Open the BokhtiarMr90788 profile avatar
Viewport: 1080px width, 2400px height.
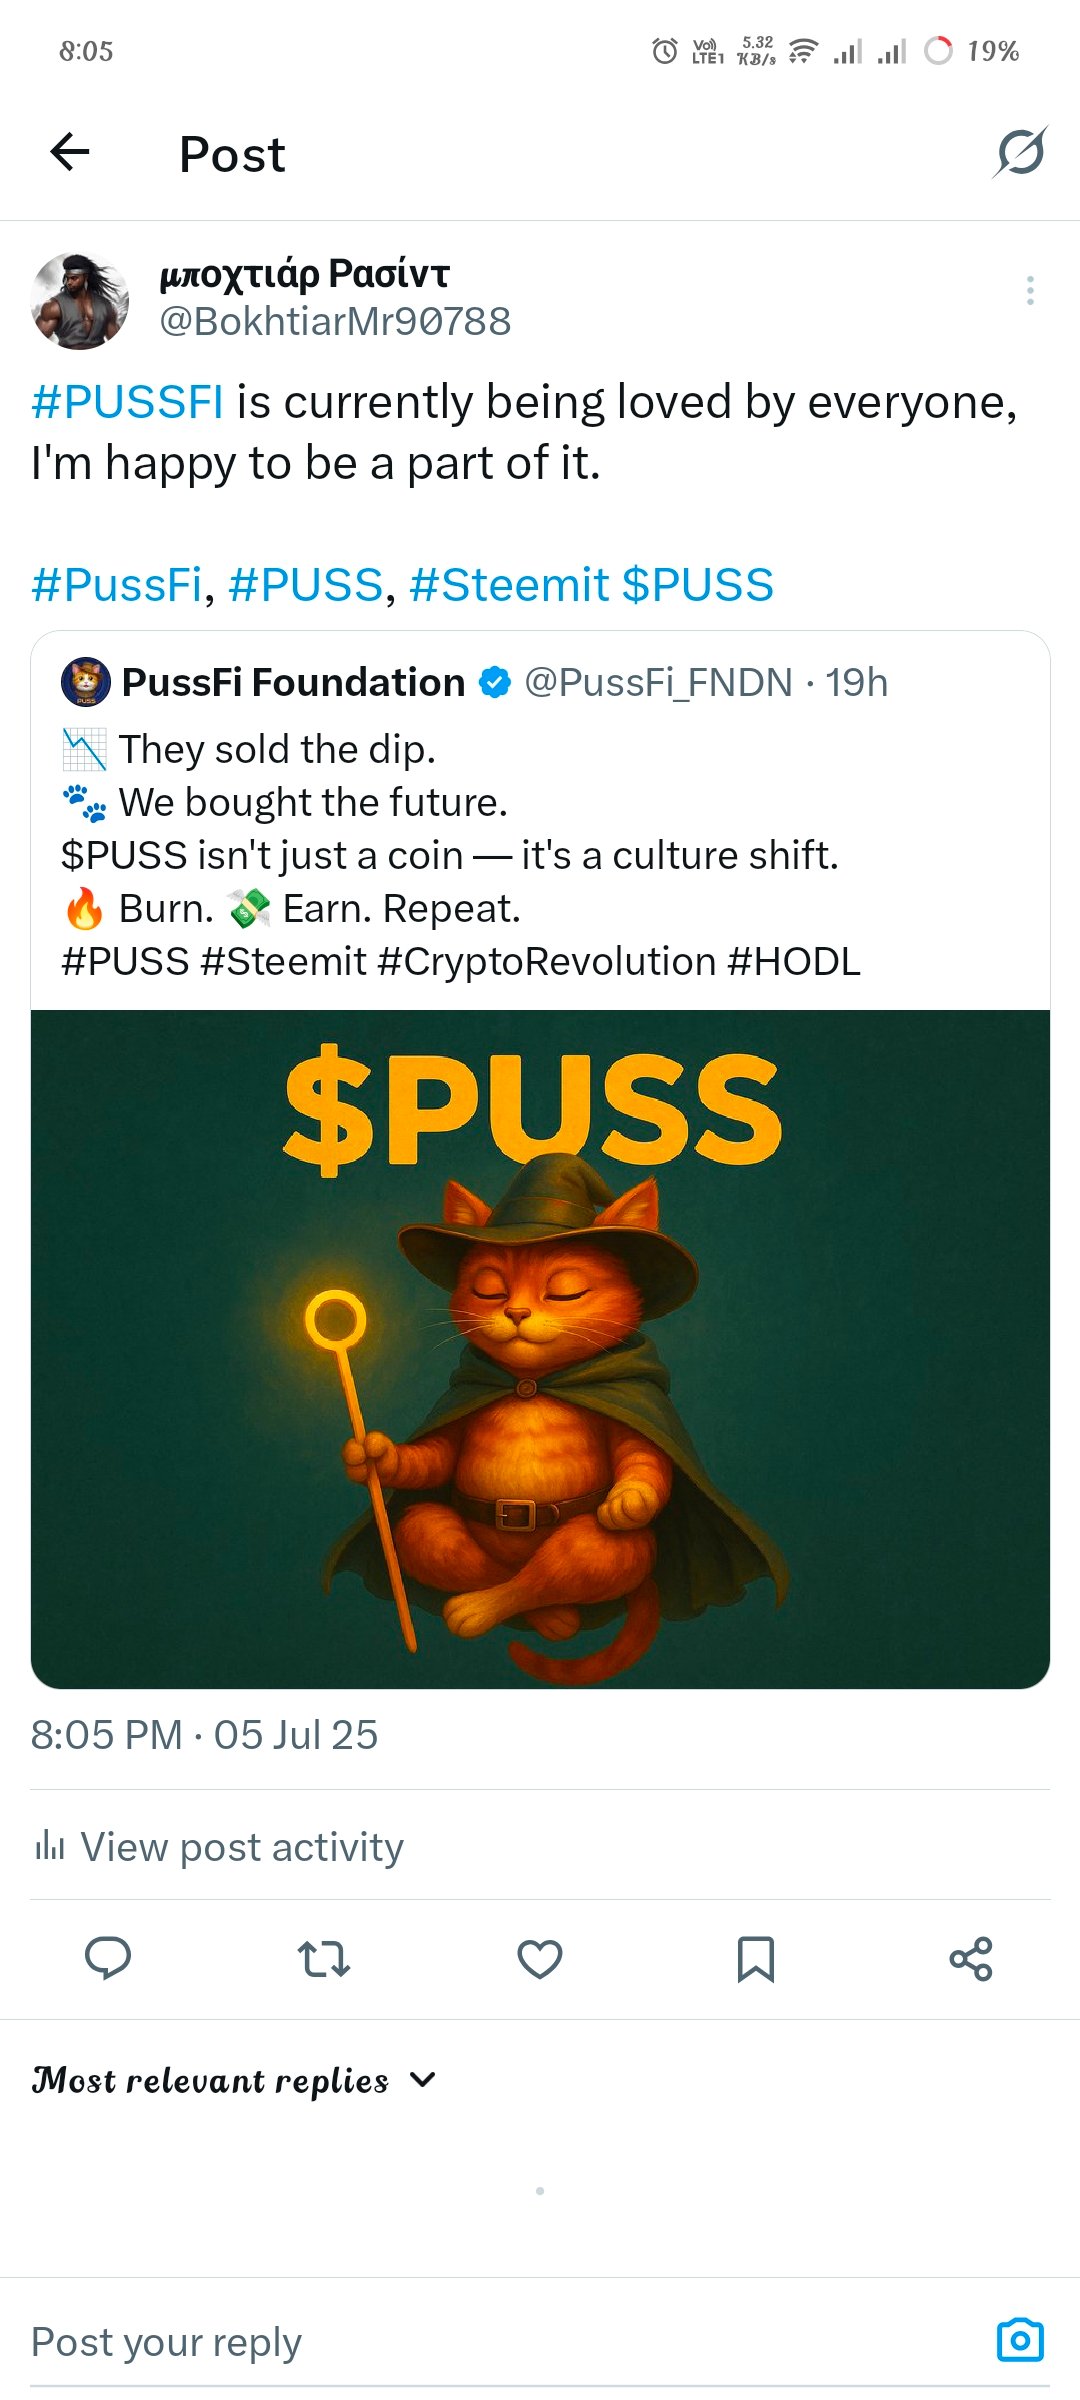80,300
